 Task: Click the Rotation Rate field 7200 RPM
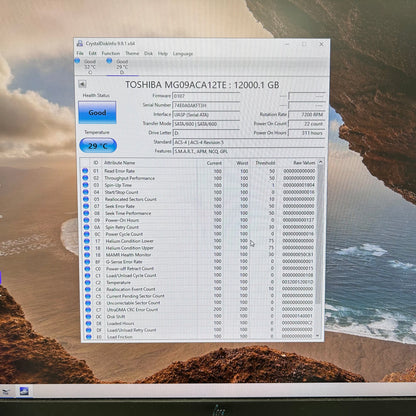(x=307, y=114)
